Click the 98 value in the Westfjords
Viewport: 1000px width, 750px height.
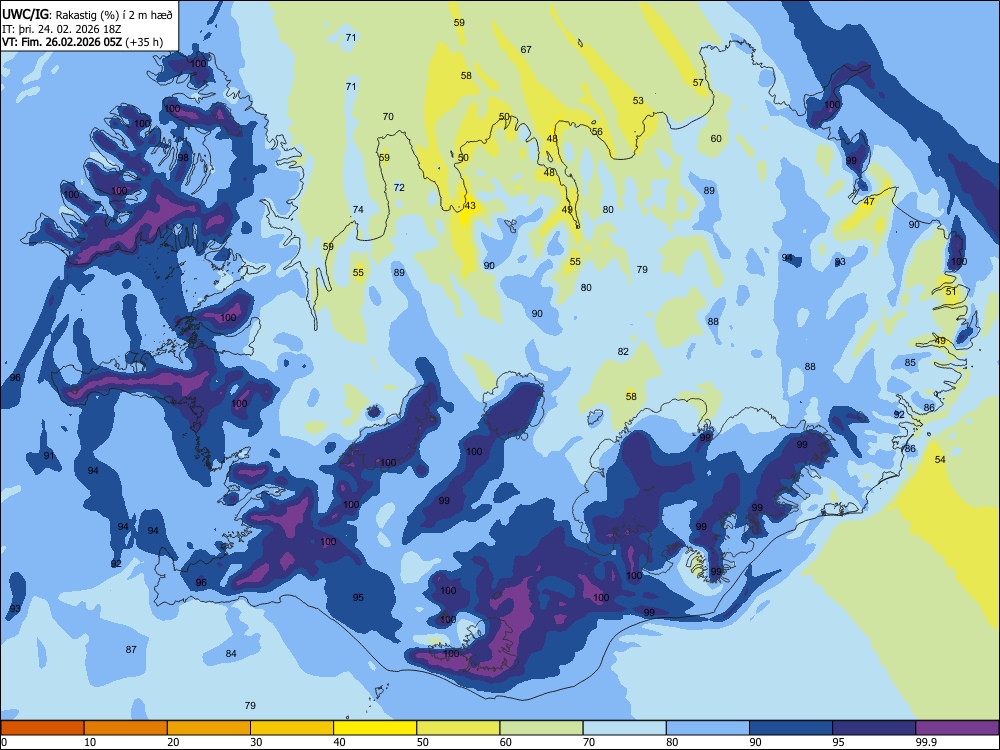183,158
